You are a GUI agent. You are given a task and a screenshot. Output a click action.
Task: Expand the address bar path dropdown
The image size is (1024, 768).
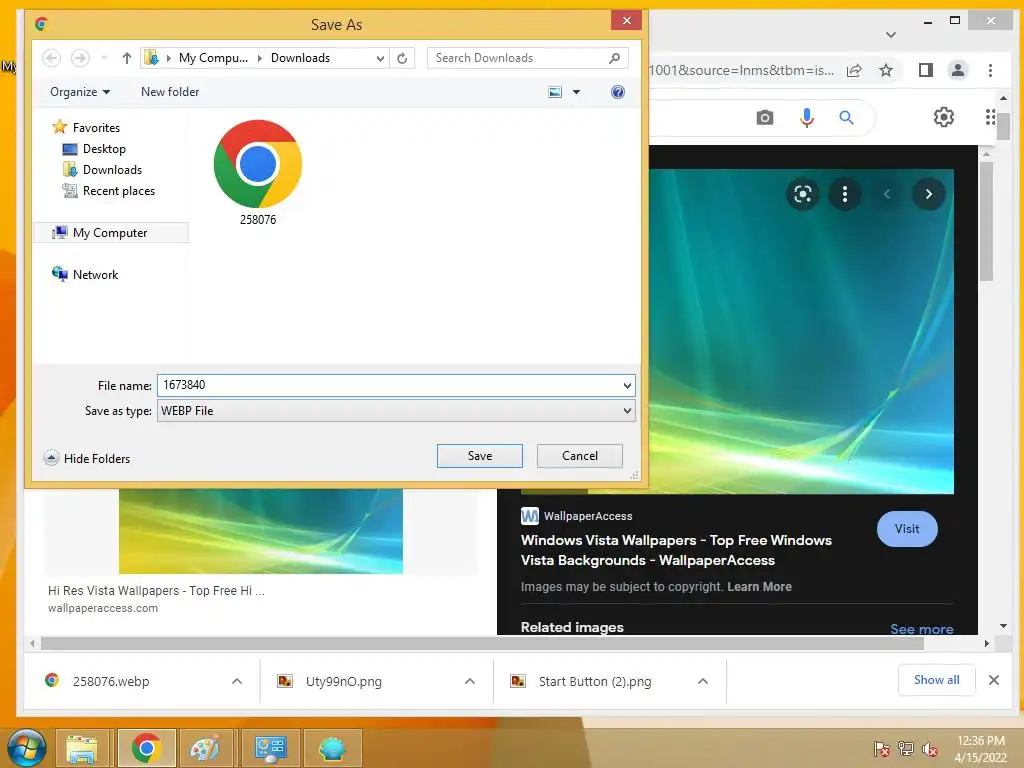(380, 58)
